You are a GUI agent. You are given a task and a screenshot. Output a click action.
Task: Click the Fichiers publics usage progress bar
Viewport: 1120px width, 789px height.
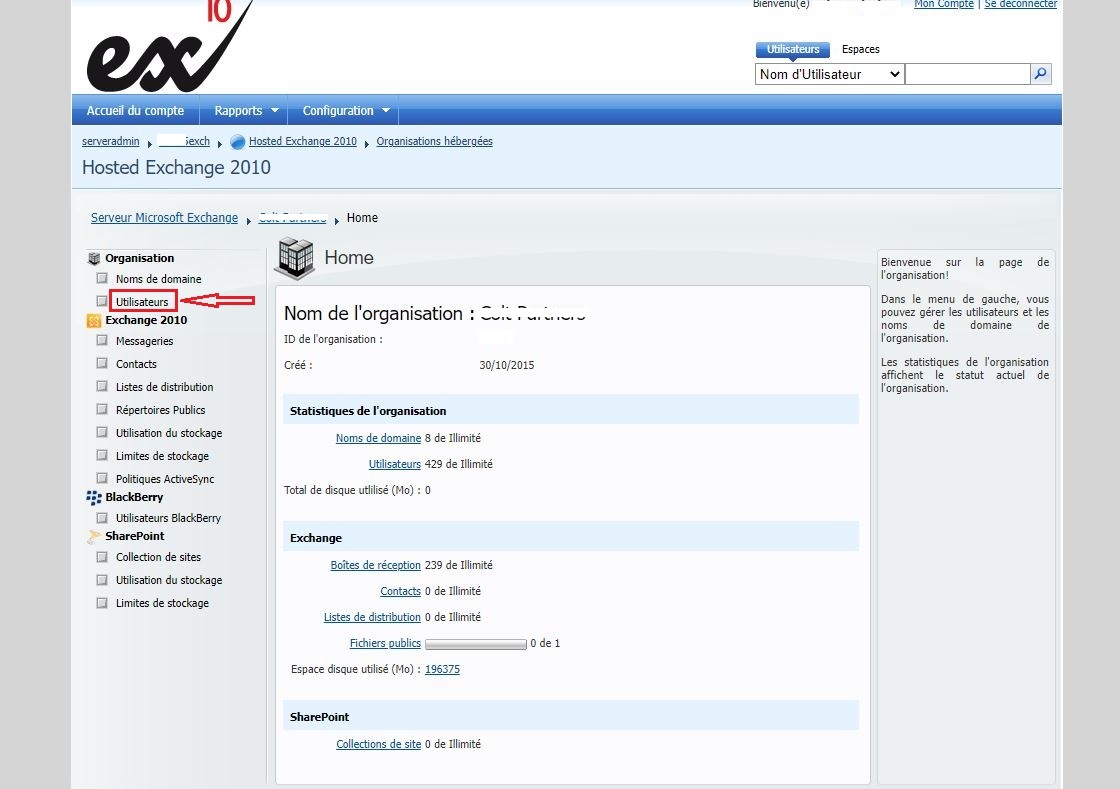[476, 644]
